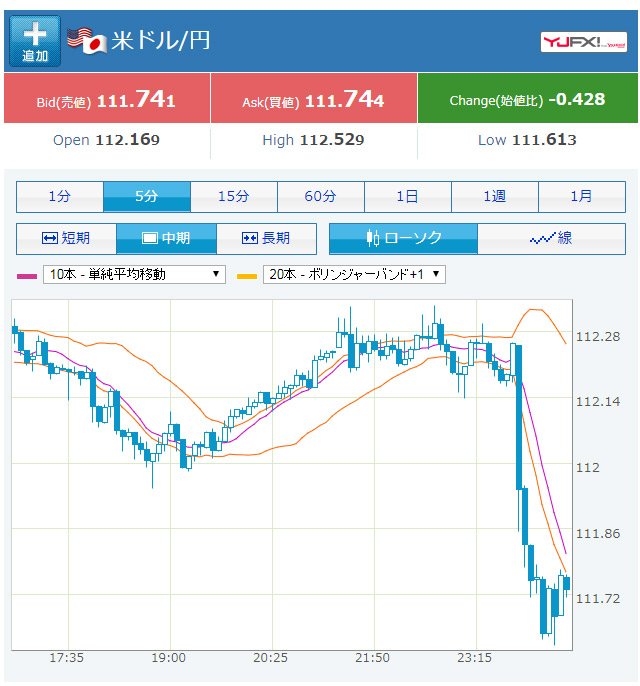
Task: Click the 112 price axis label
Action: (x=588, y=468)
